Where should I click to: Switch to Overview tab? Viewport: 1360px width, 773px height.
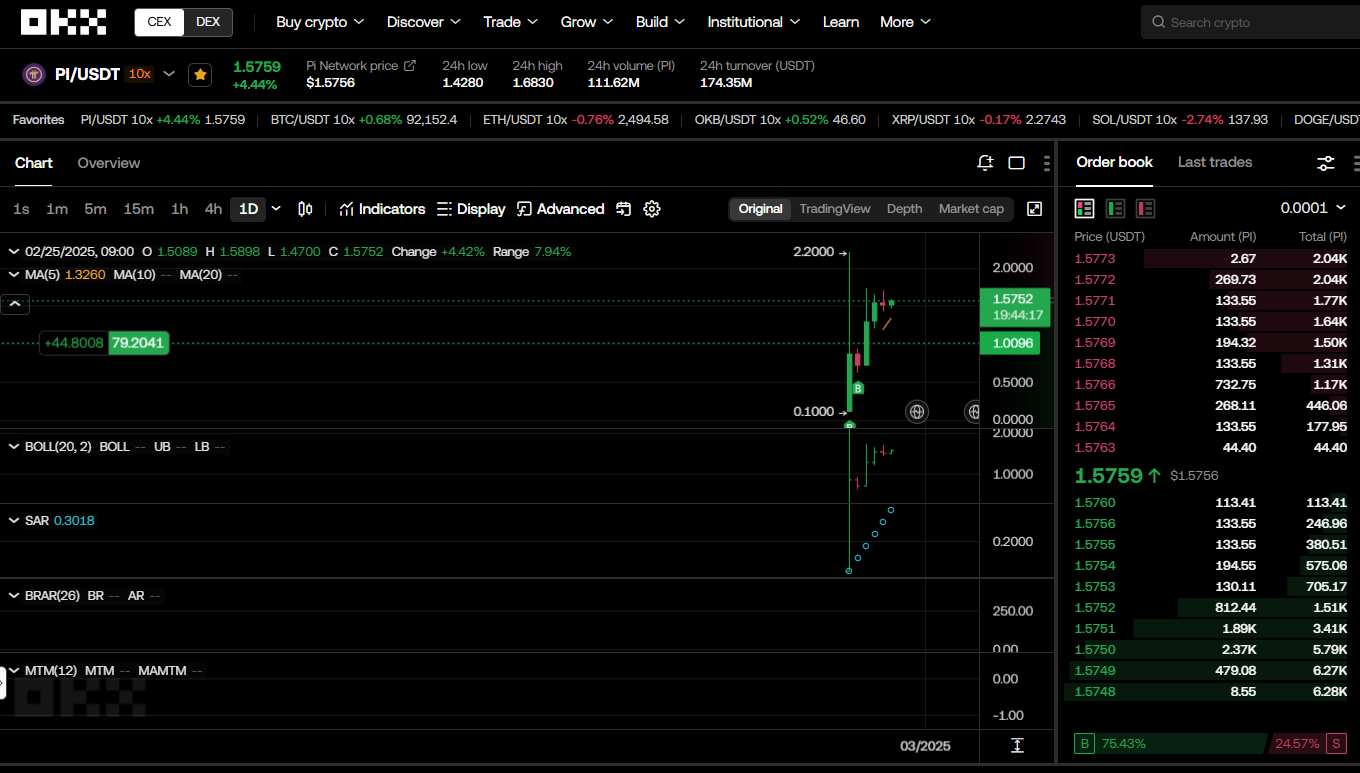coord(109,163)
